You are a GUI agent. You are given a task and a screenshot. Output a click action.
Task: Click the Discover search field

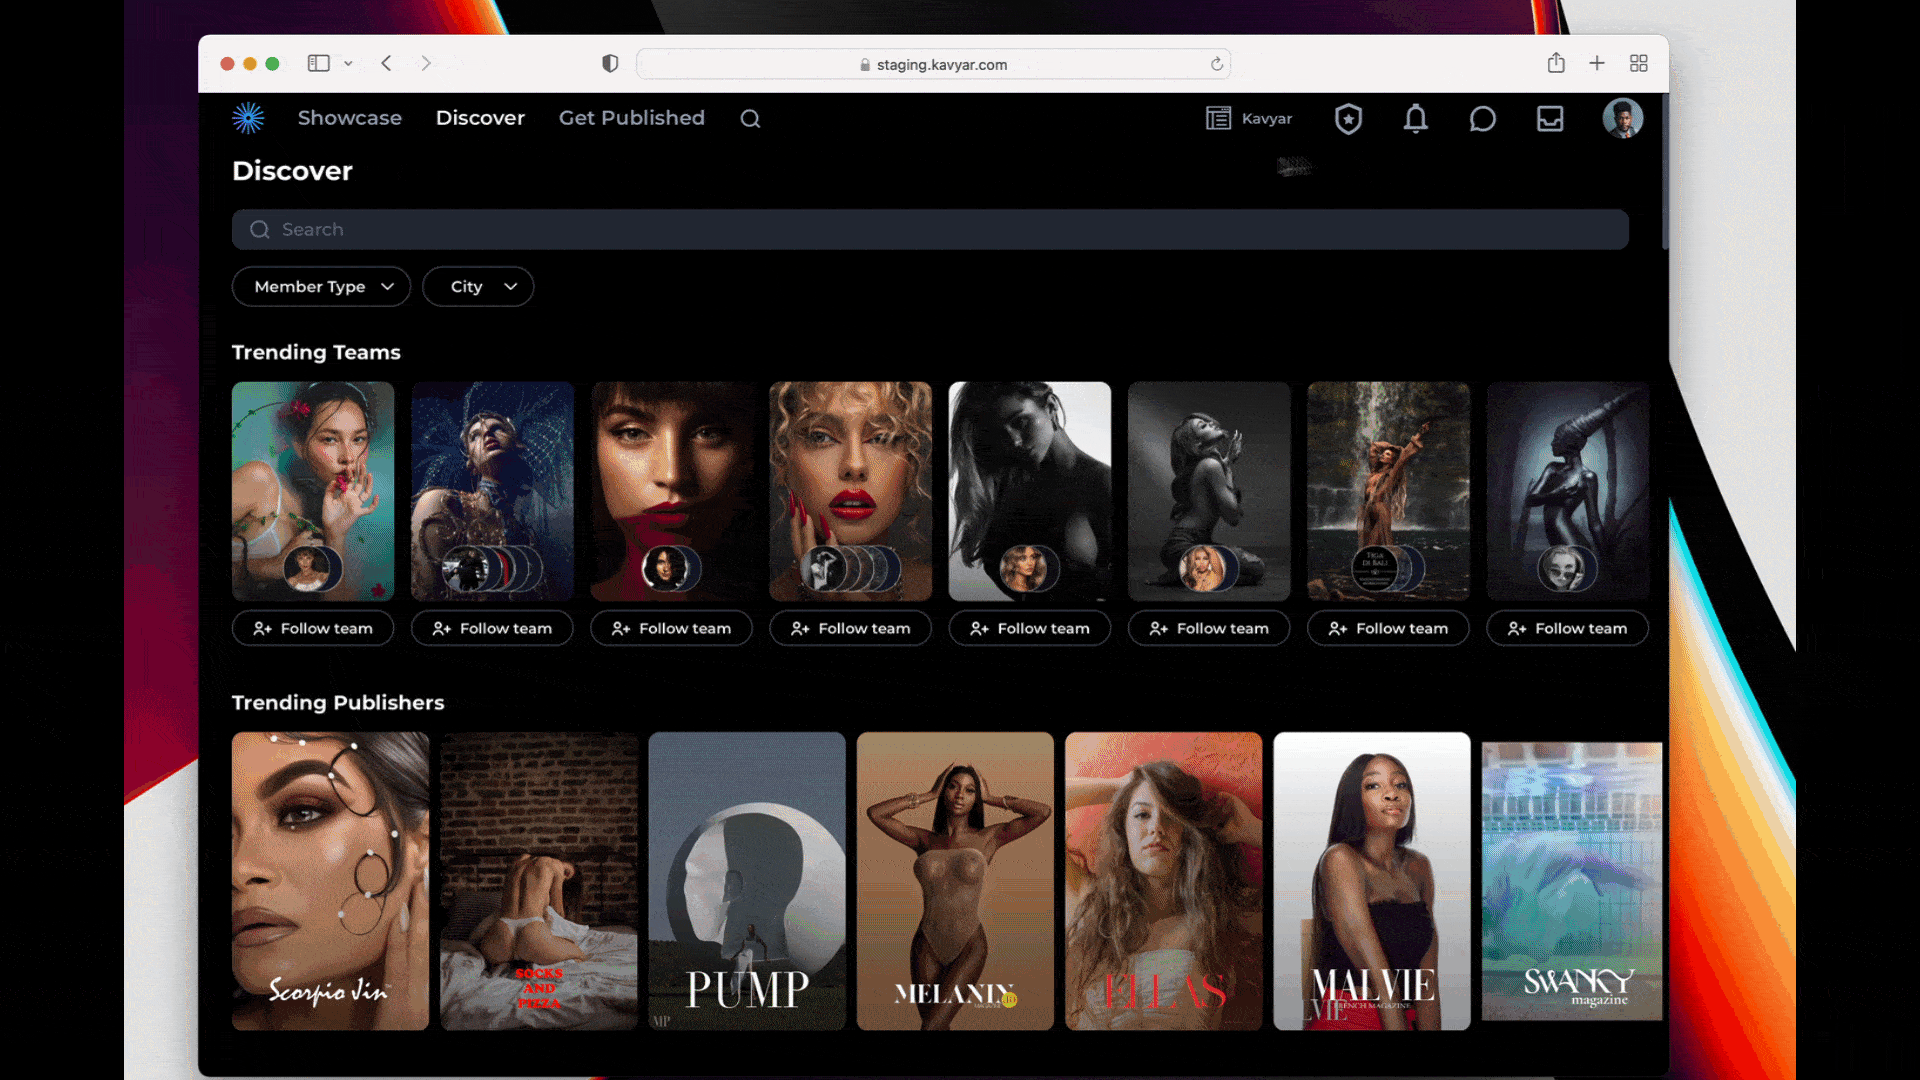click(930, 230)
